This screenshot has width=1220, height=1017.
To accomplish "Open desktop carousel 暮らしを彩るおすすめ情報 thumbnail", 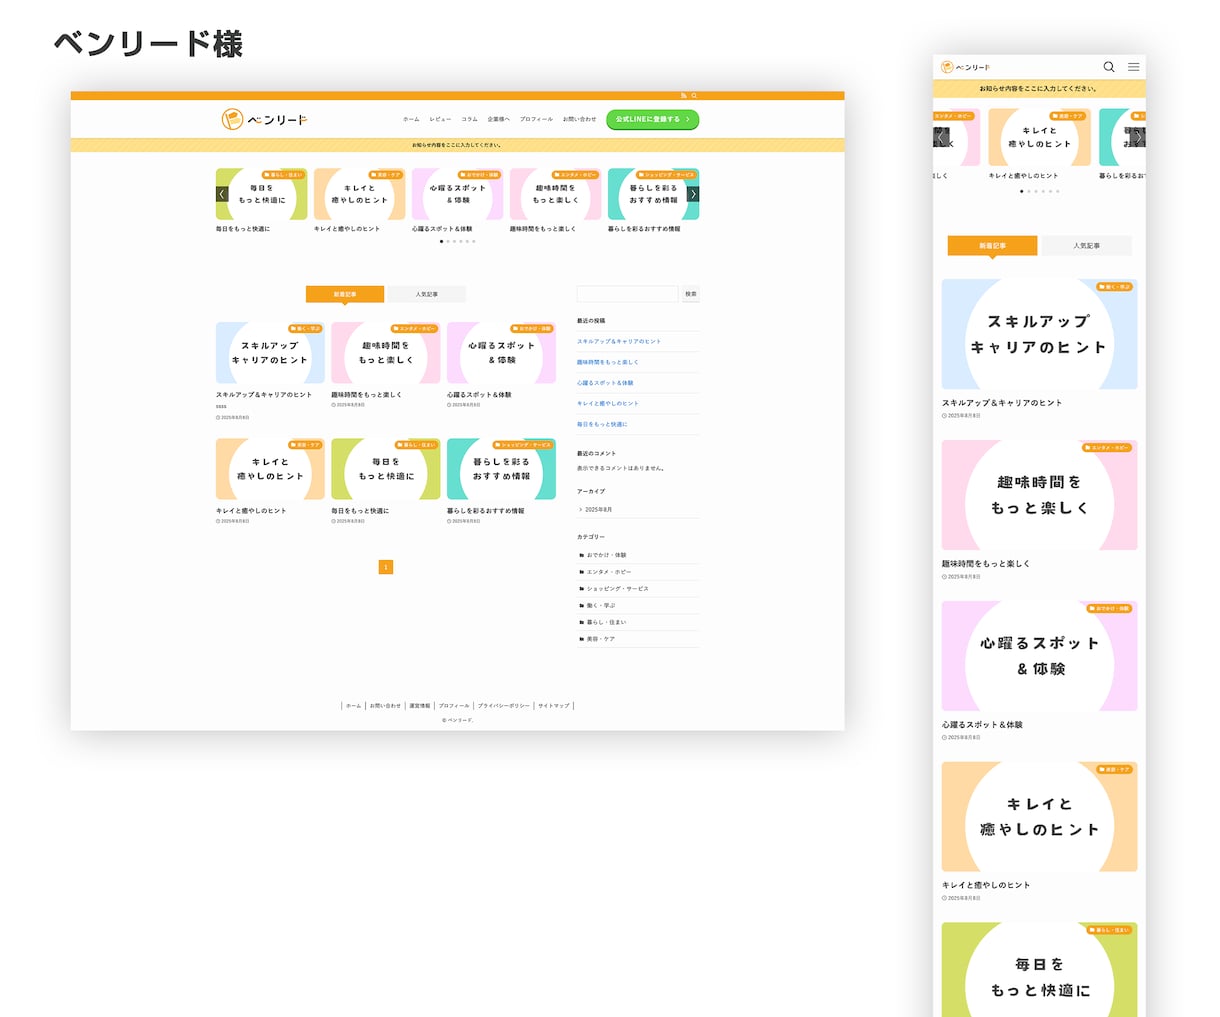I will pyautogui.click(x=653, y=194).
